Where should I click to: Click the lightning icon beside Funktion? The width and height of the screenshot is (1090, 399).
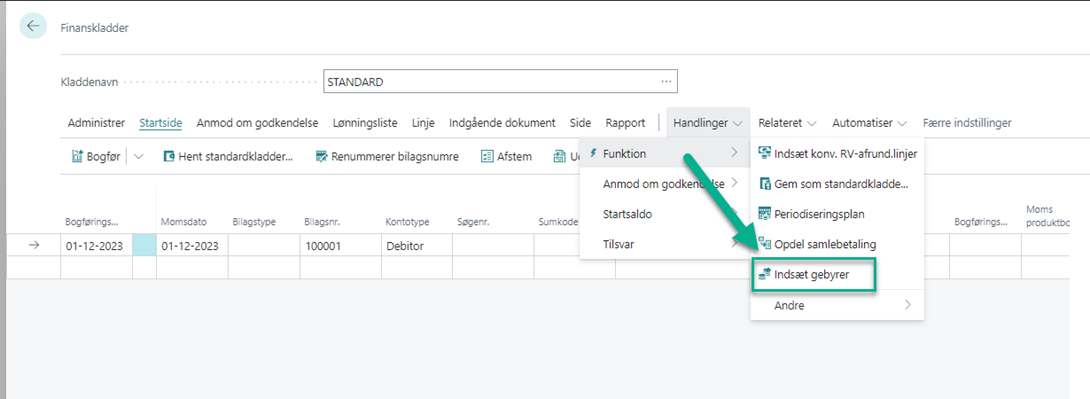[x=593, y=154]
